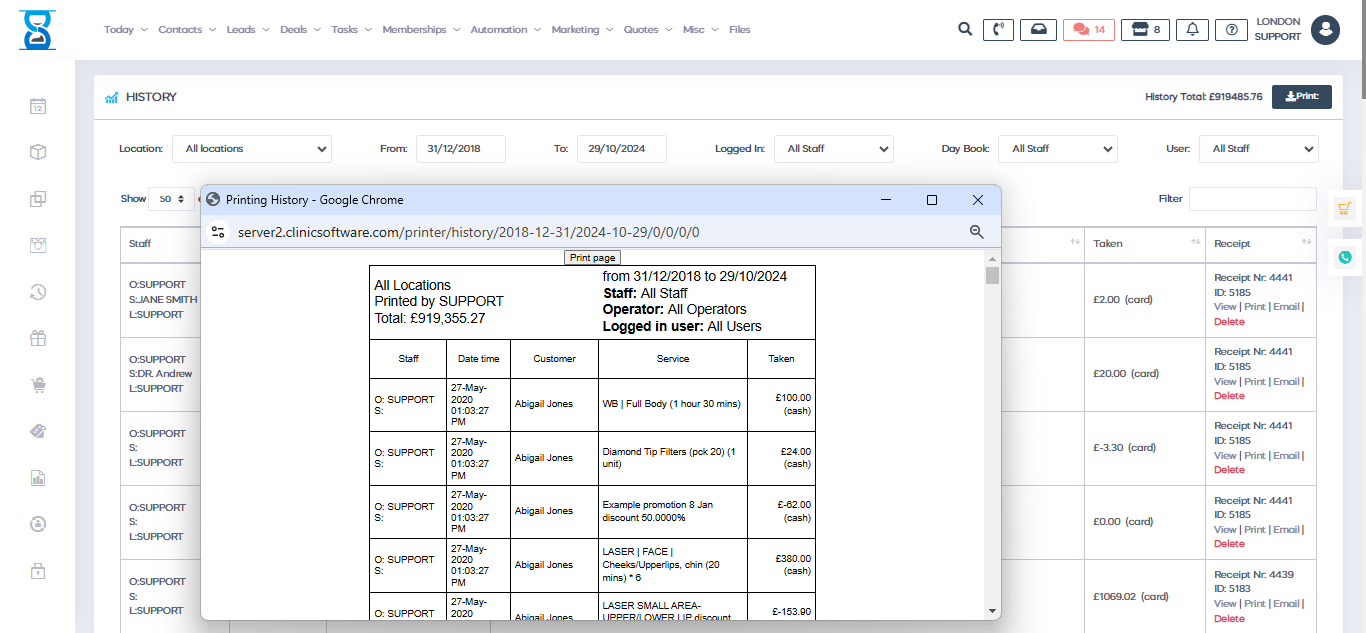The image size is (1366, 633).
Task: Open the help question mark icon
Action: coord(1231,30)
